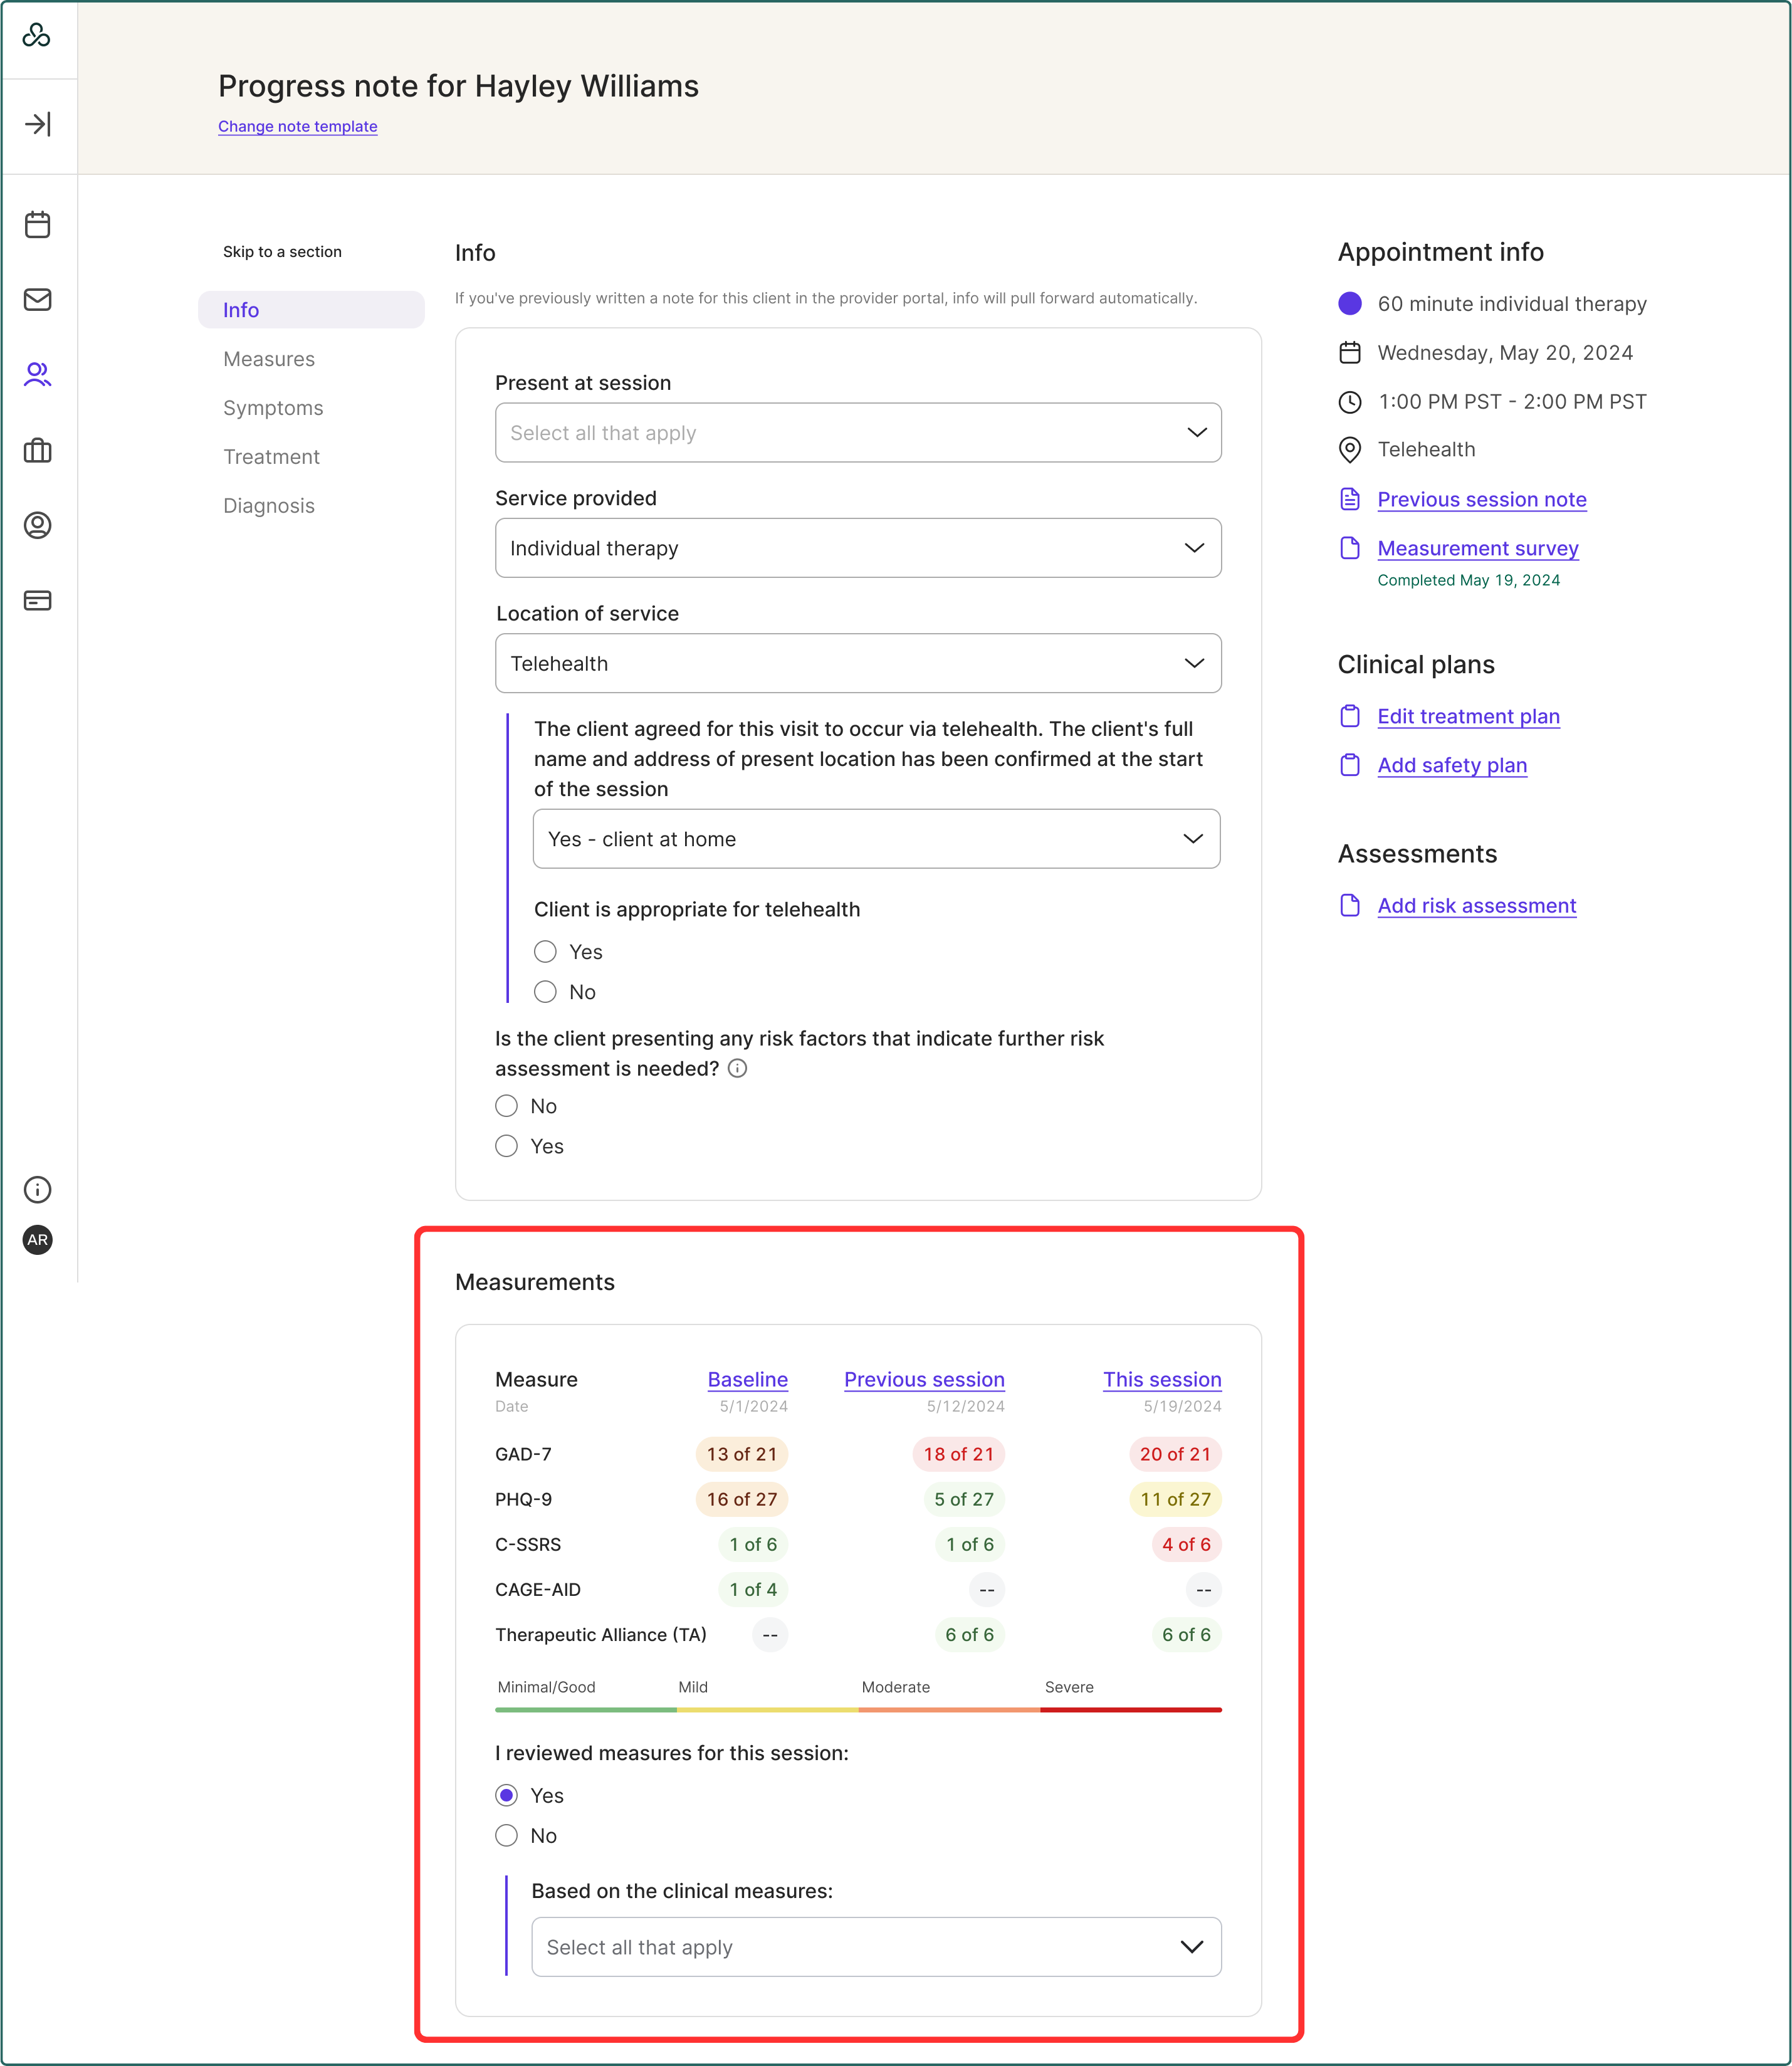Click the purple dot beside 60 minute therapy
1792x2066 pixels.
coord(1350,303)
